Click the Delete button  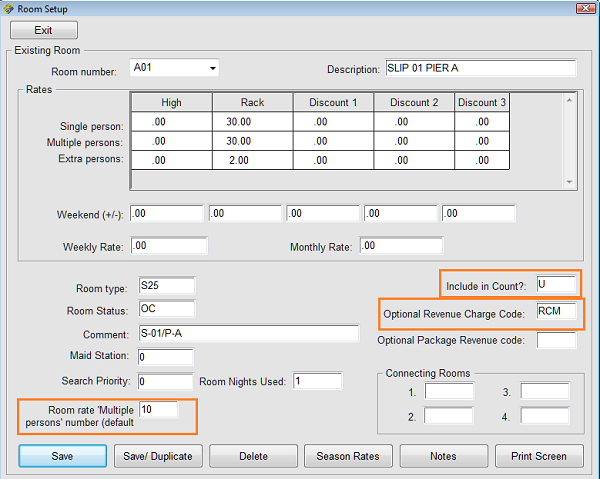click(253, 456)
